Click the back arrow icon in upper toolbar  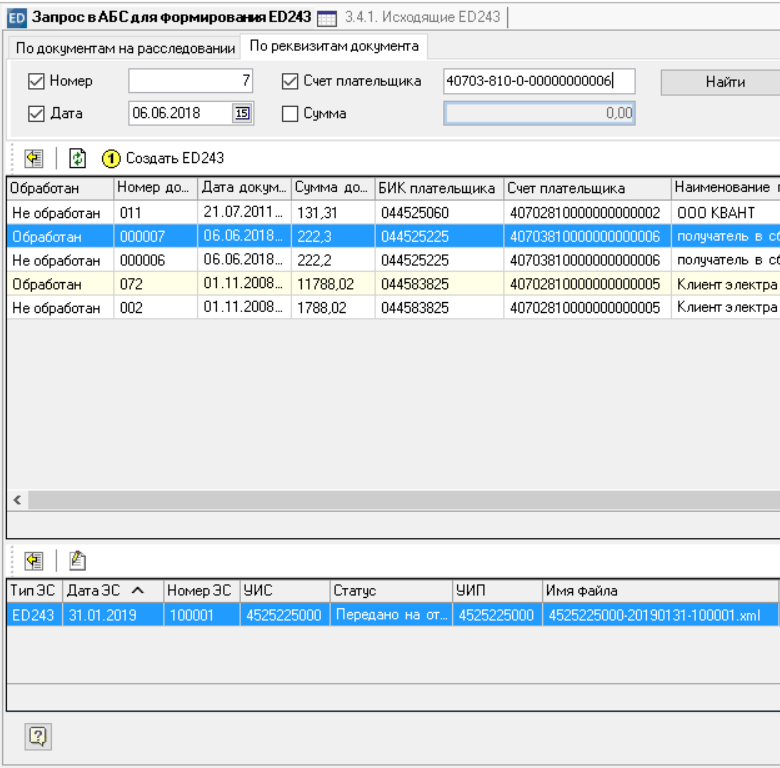click(34, 158)
